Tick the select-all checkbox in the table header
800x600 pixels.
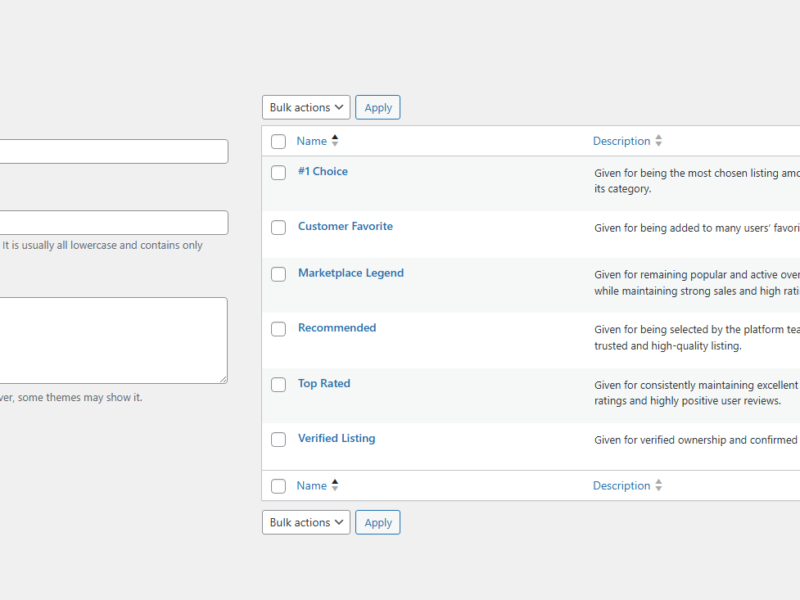279,141
